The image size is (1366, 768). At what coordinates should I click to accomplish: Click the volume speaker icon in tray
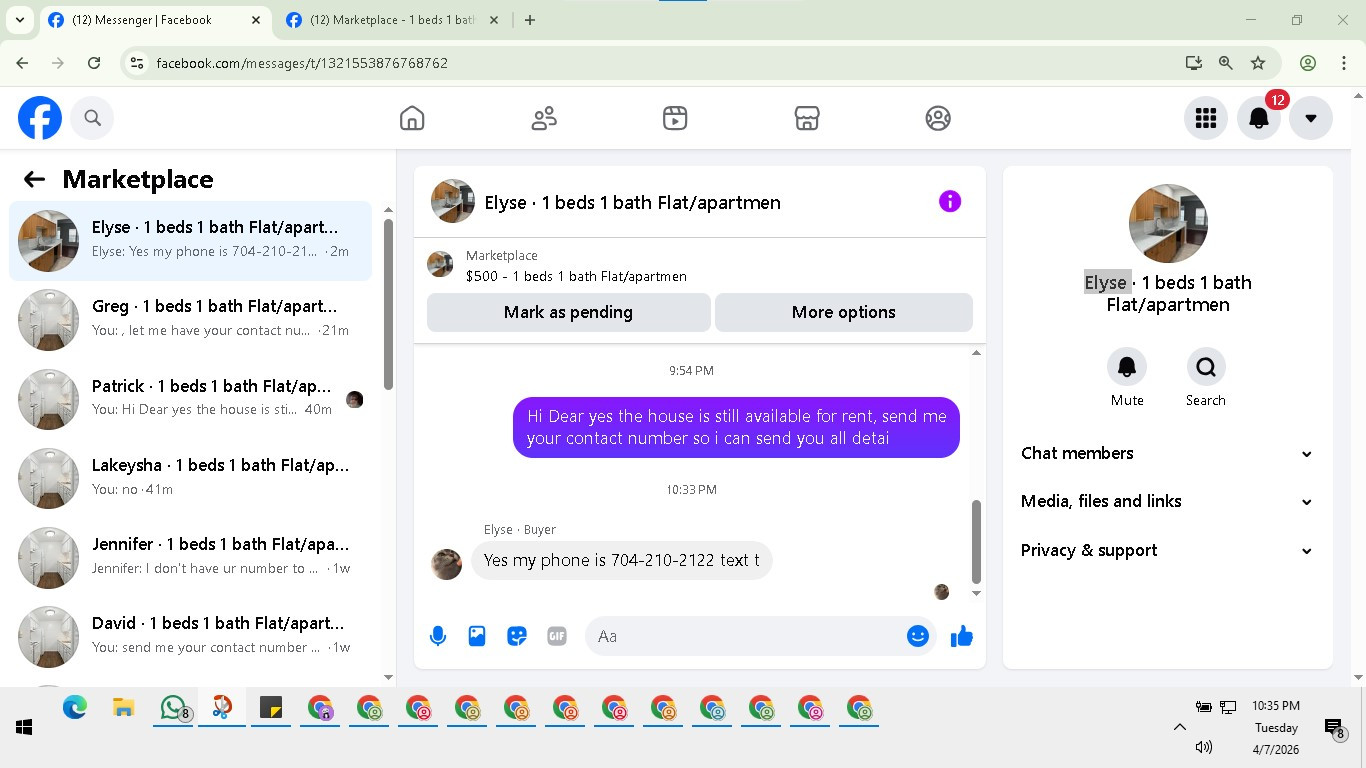[1204, 747]
